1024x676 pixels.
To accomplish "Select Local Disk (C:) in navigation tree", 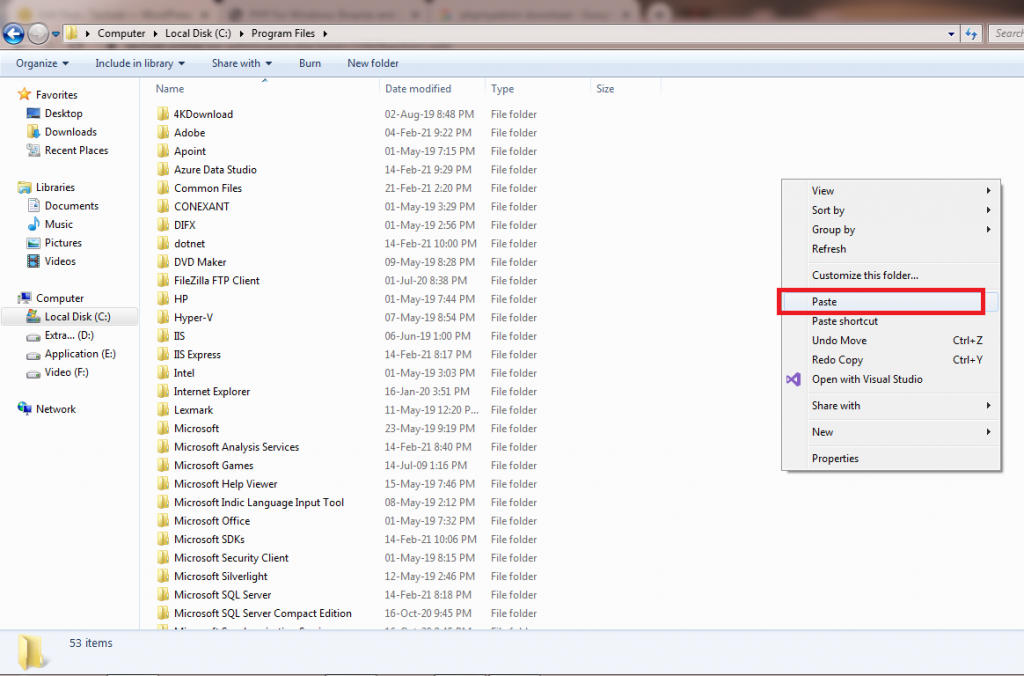I will tap(77, 317).
